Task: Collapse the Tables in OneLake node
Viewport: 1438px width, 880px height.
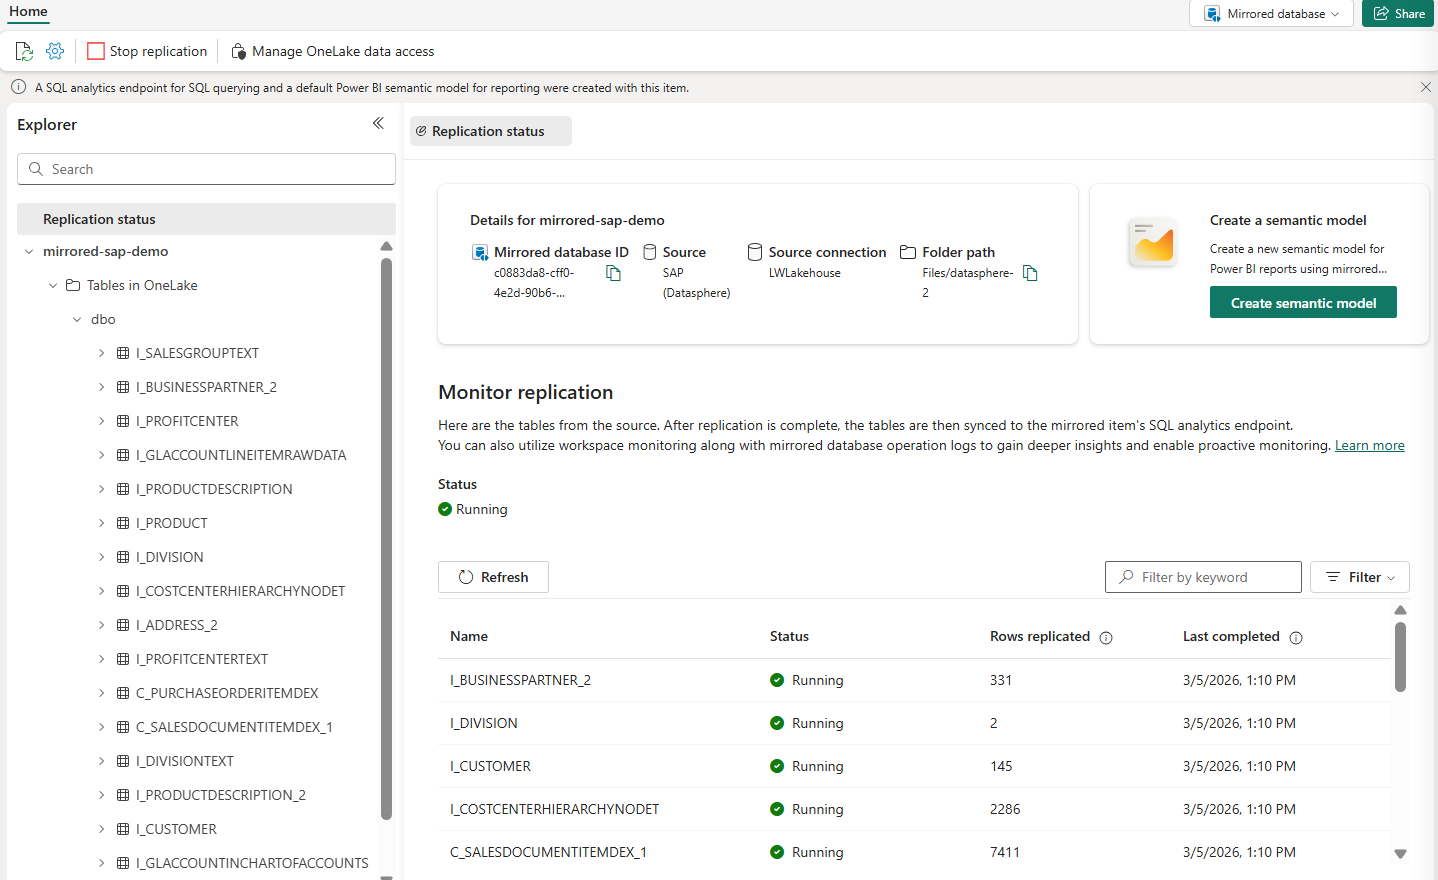Action: click(53, 284)
